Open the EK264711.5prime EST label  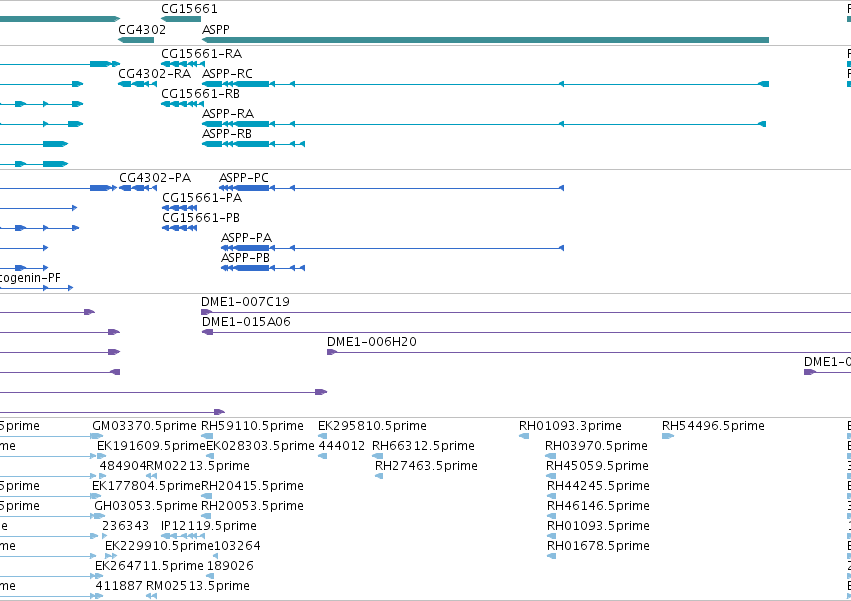149,566
